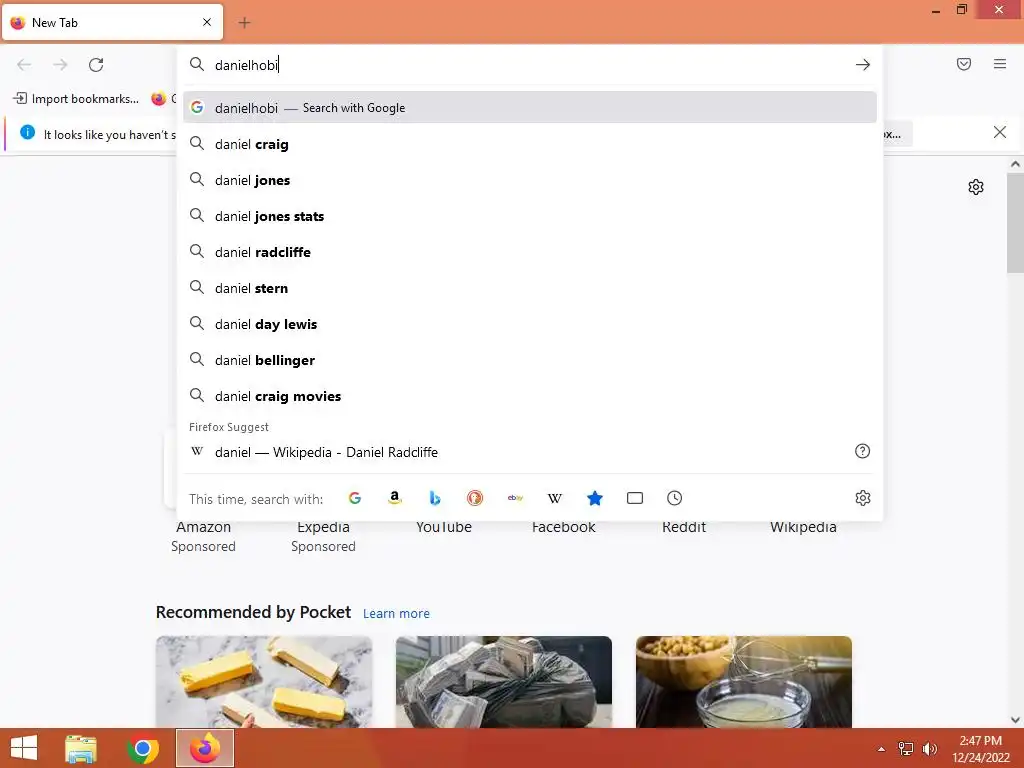Open the YouTube shortcut
This screenshot has height=768, width=1024.
pos(443,527)
